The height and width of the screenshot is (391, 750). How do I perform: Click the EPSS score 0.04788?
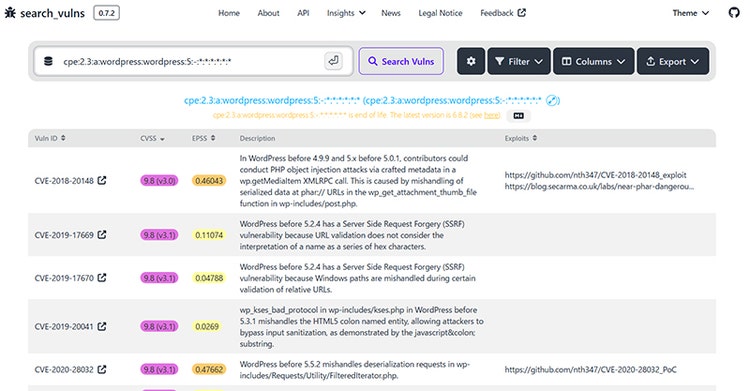209,278
